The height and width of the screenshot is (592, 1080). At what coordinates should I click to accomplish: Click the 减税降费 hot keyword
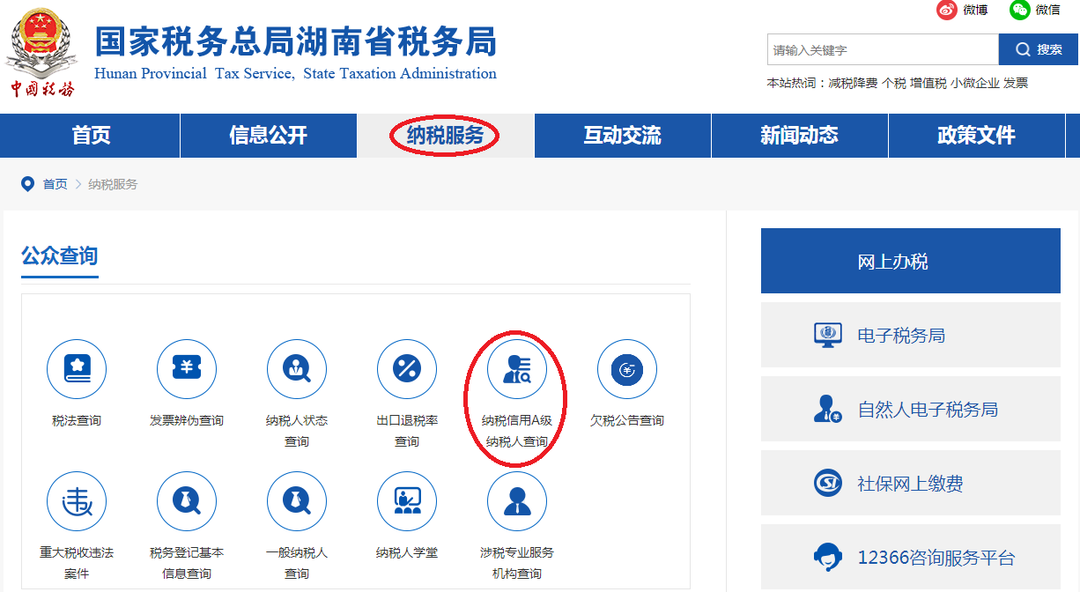(853, 83)
